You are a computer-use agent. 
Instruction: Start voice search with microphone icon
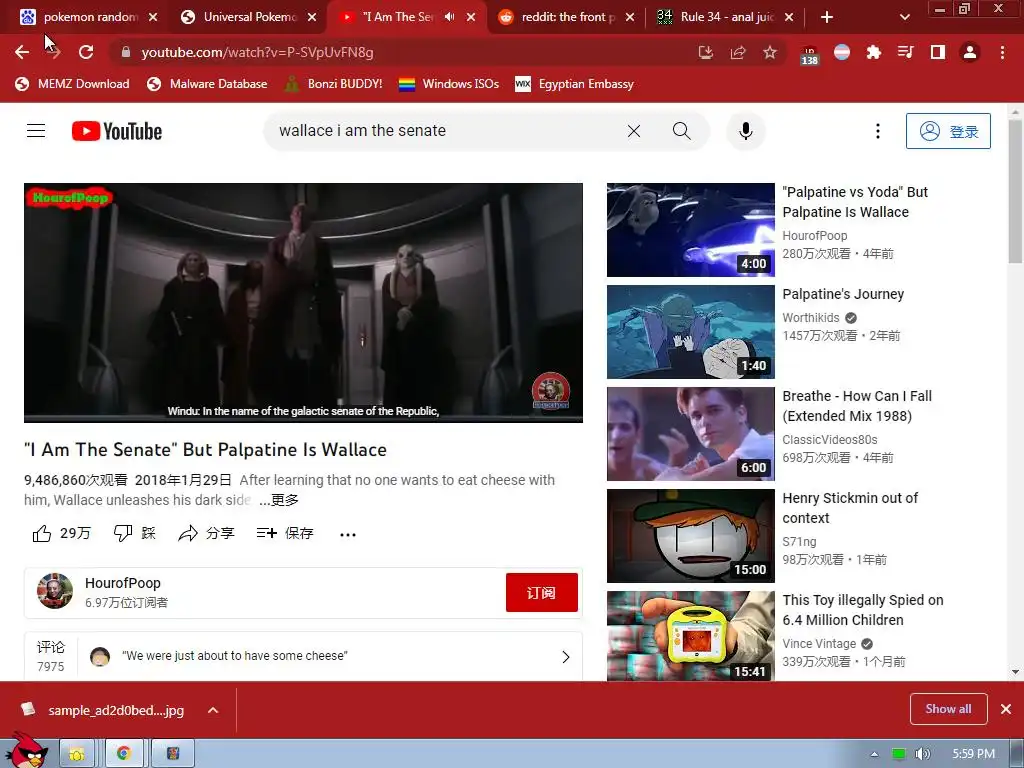746,131
